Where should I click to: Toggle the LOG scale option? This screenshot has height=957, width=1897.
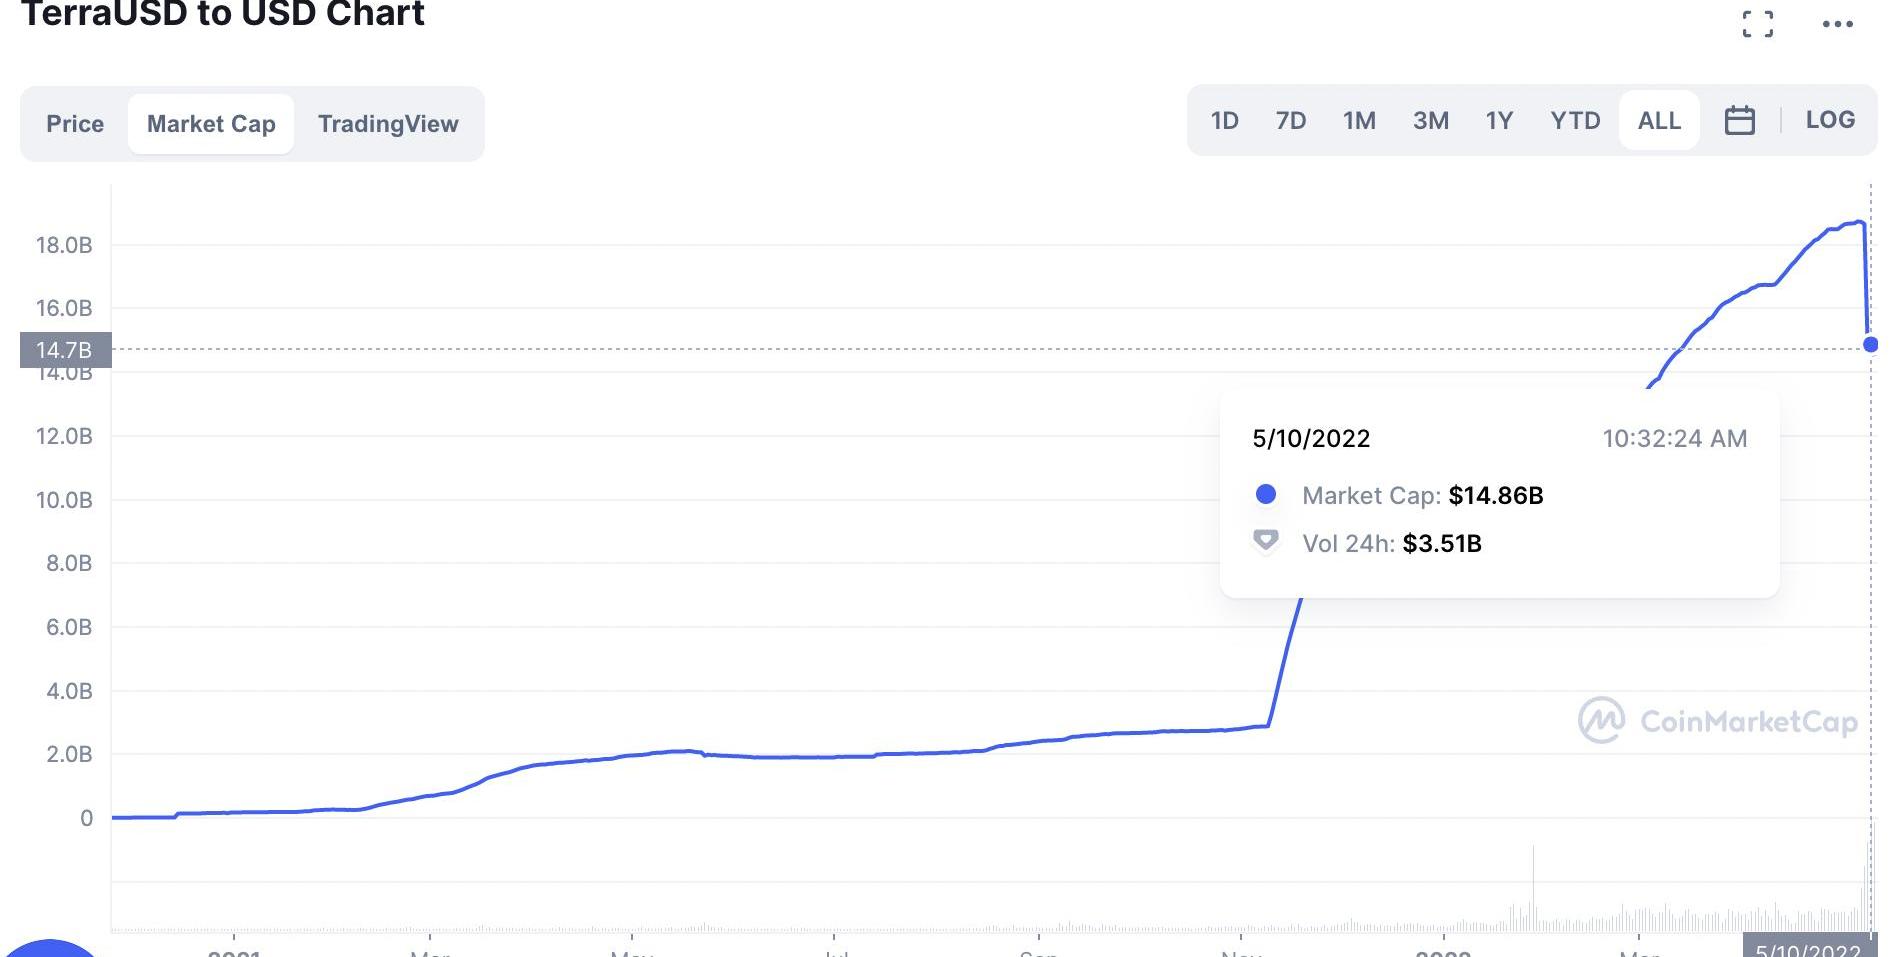click(x=1829, y=120)
